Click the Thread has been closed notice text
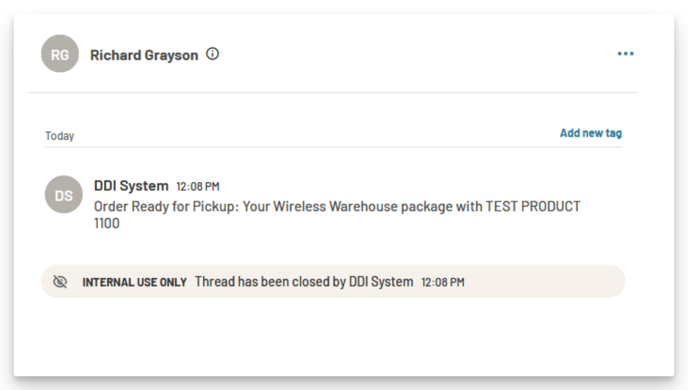The height and width of the screenshot is (390, 688). tap(304, 282)
